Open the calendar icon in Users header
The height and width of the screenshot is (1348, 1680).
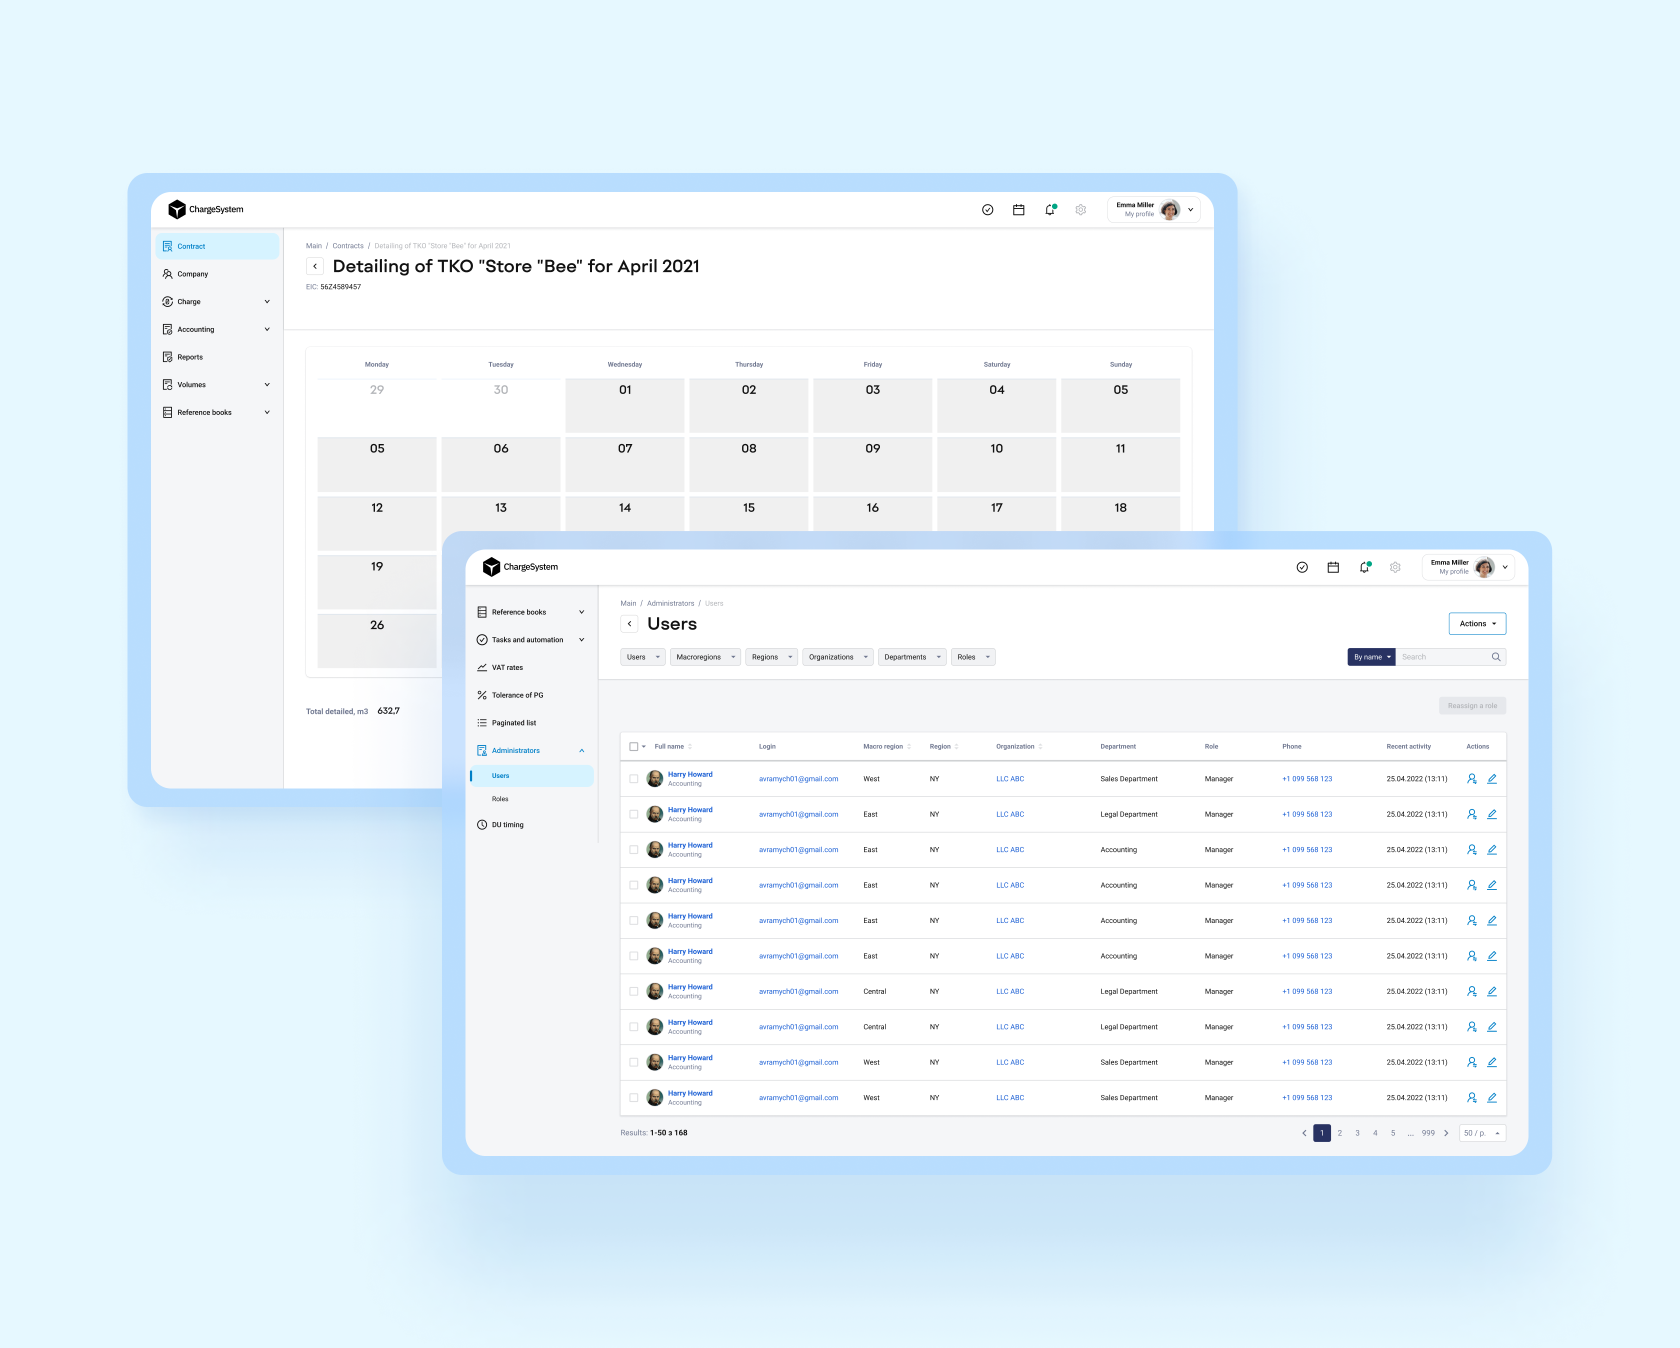click(x=1333, y=567)
